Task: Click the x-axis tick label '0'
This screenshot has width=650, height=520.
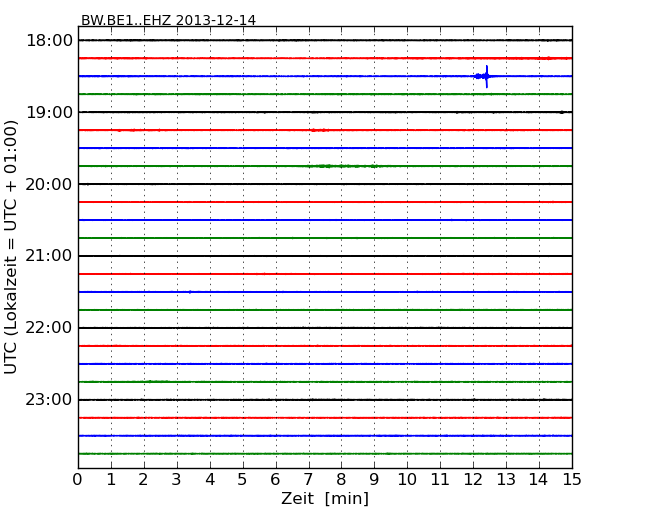Action: 78,479
